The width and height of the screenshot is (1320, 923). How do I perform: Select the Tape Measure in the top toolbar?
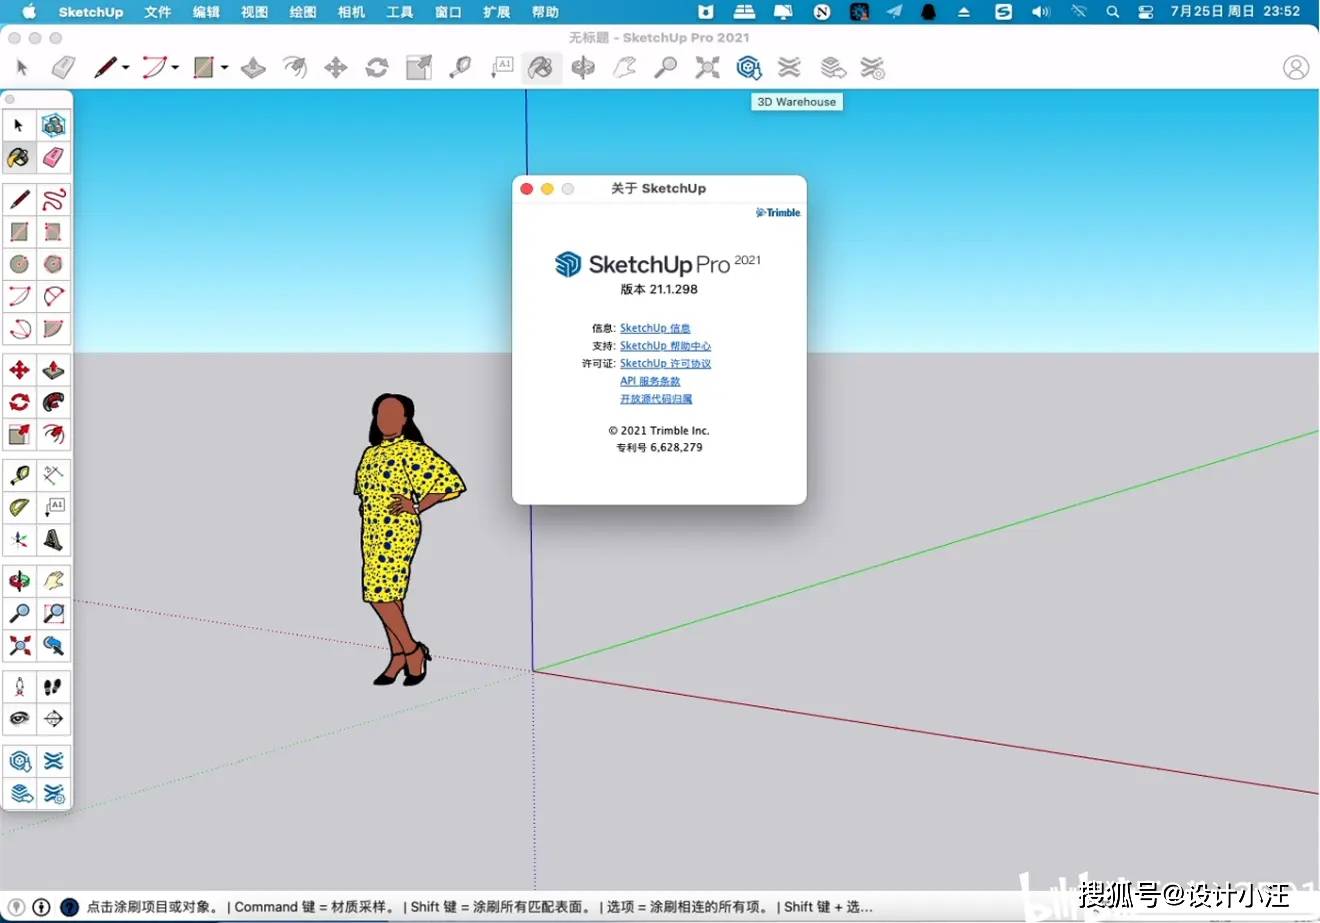click(460, 68)
